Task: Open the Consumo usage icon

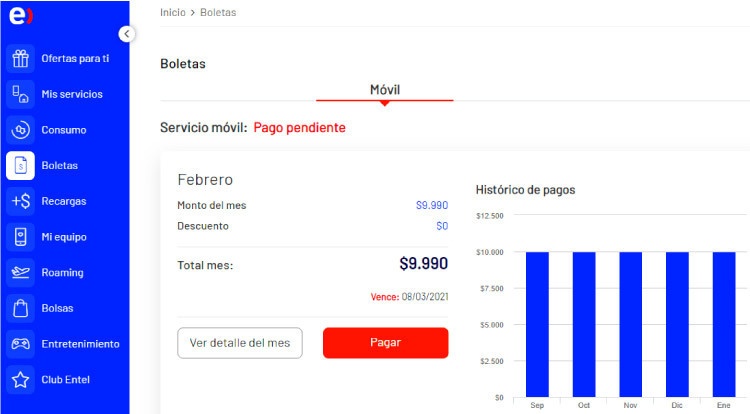Action: 20,130
